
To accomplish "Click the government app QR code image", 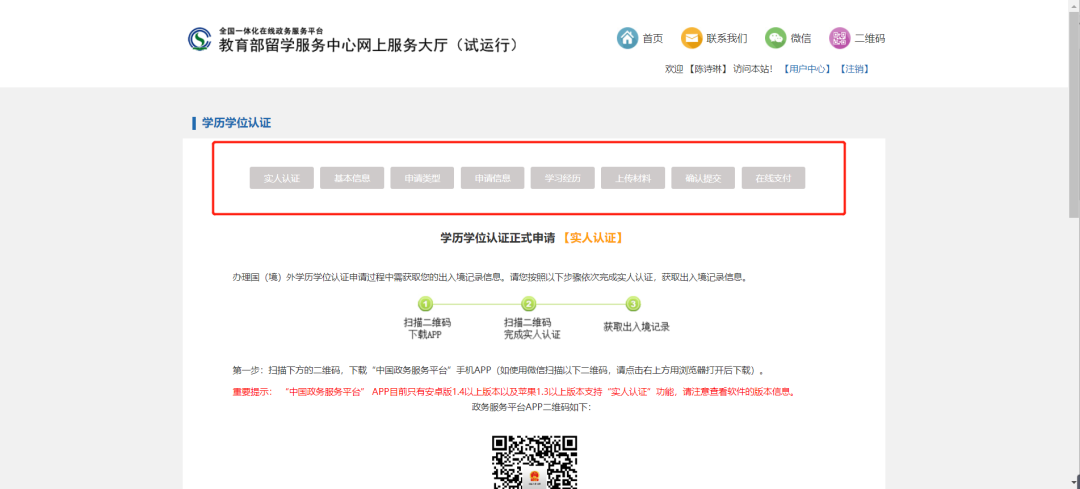I will tap(534, 462).
